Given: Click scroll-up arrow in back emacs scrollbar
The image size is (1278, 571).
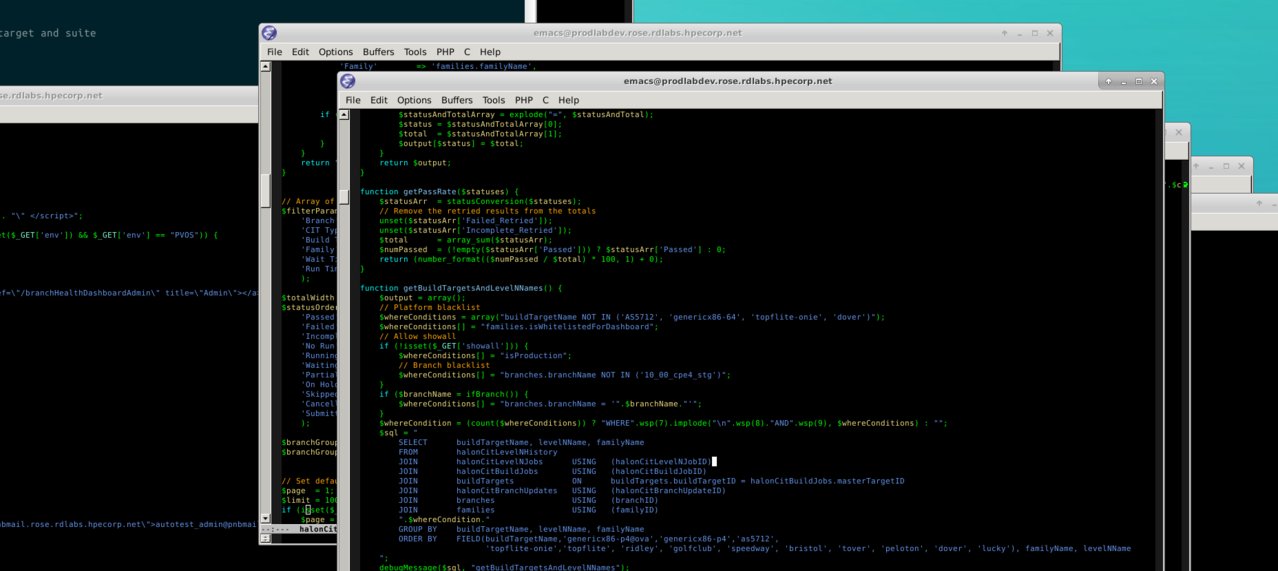Looking at the screenshot, I should pyautogui.click(x=264, y=67).
